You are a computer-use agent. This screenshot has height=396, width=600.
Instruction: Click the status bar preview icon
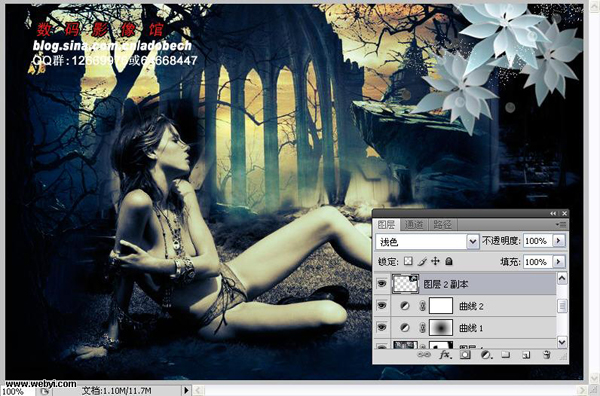[45, 391]
